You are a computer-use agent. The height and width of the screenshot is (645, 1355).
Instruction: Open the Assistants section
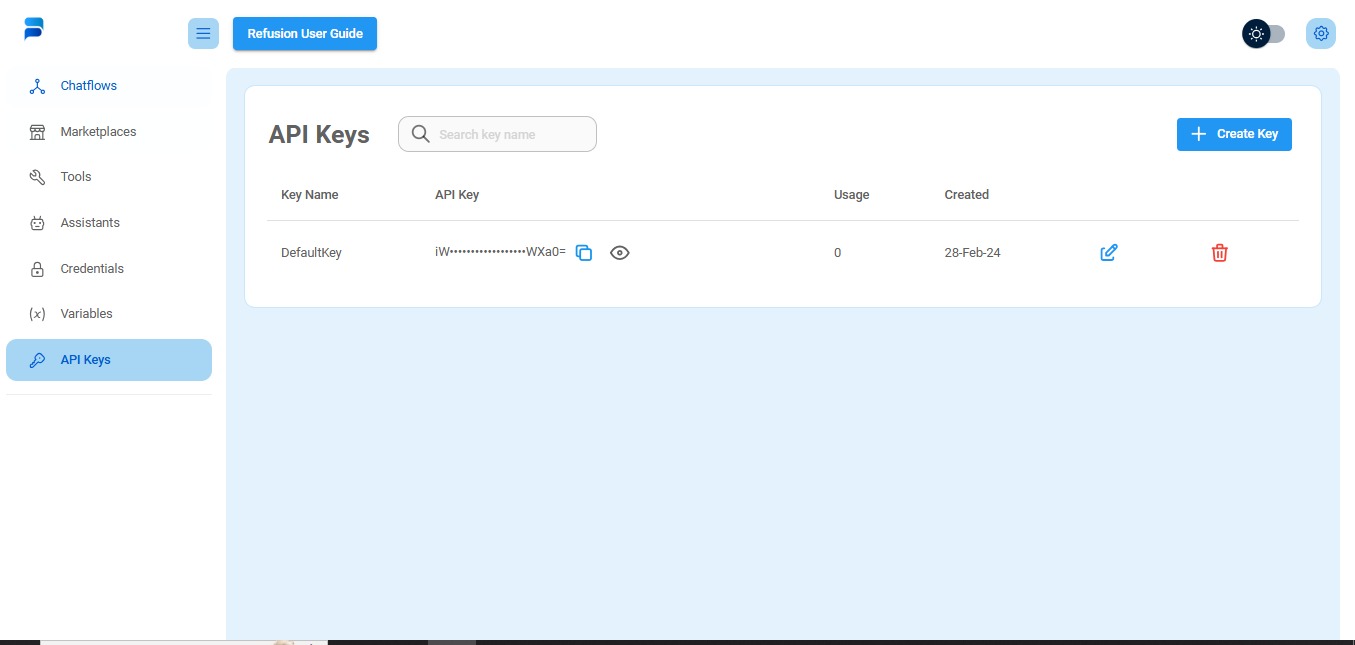tap(90, 223)
